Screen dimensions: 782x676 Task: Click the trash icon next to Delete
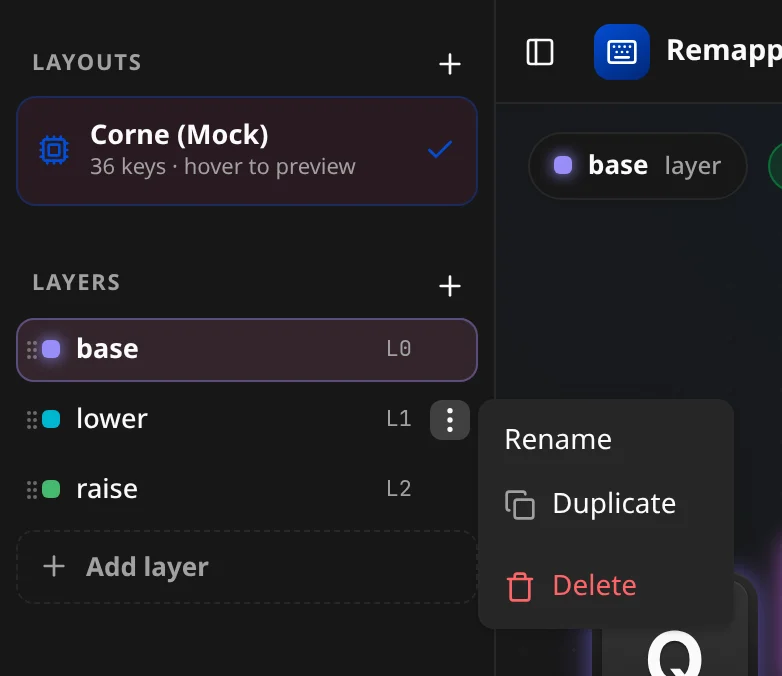pyautogui.click(x=520, y=587)
